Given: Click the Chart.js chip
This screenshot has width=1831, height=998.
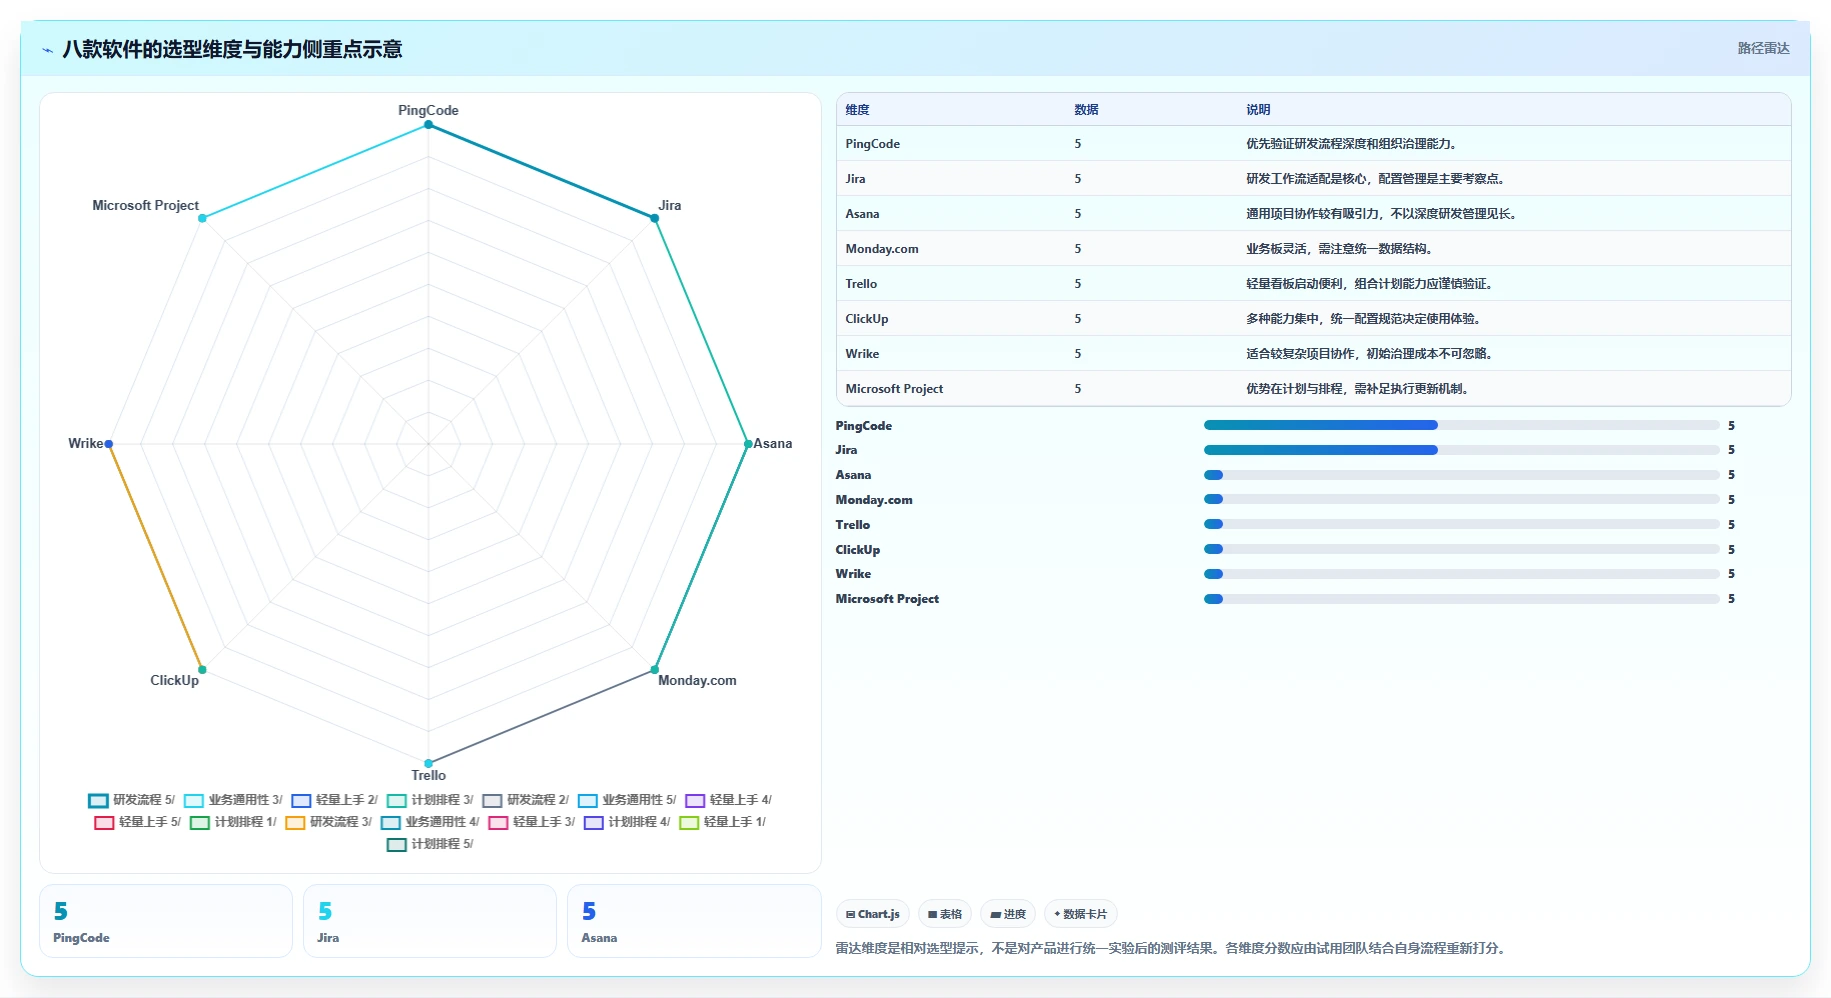Looking at the screenshot, I should coord(873,914).
